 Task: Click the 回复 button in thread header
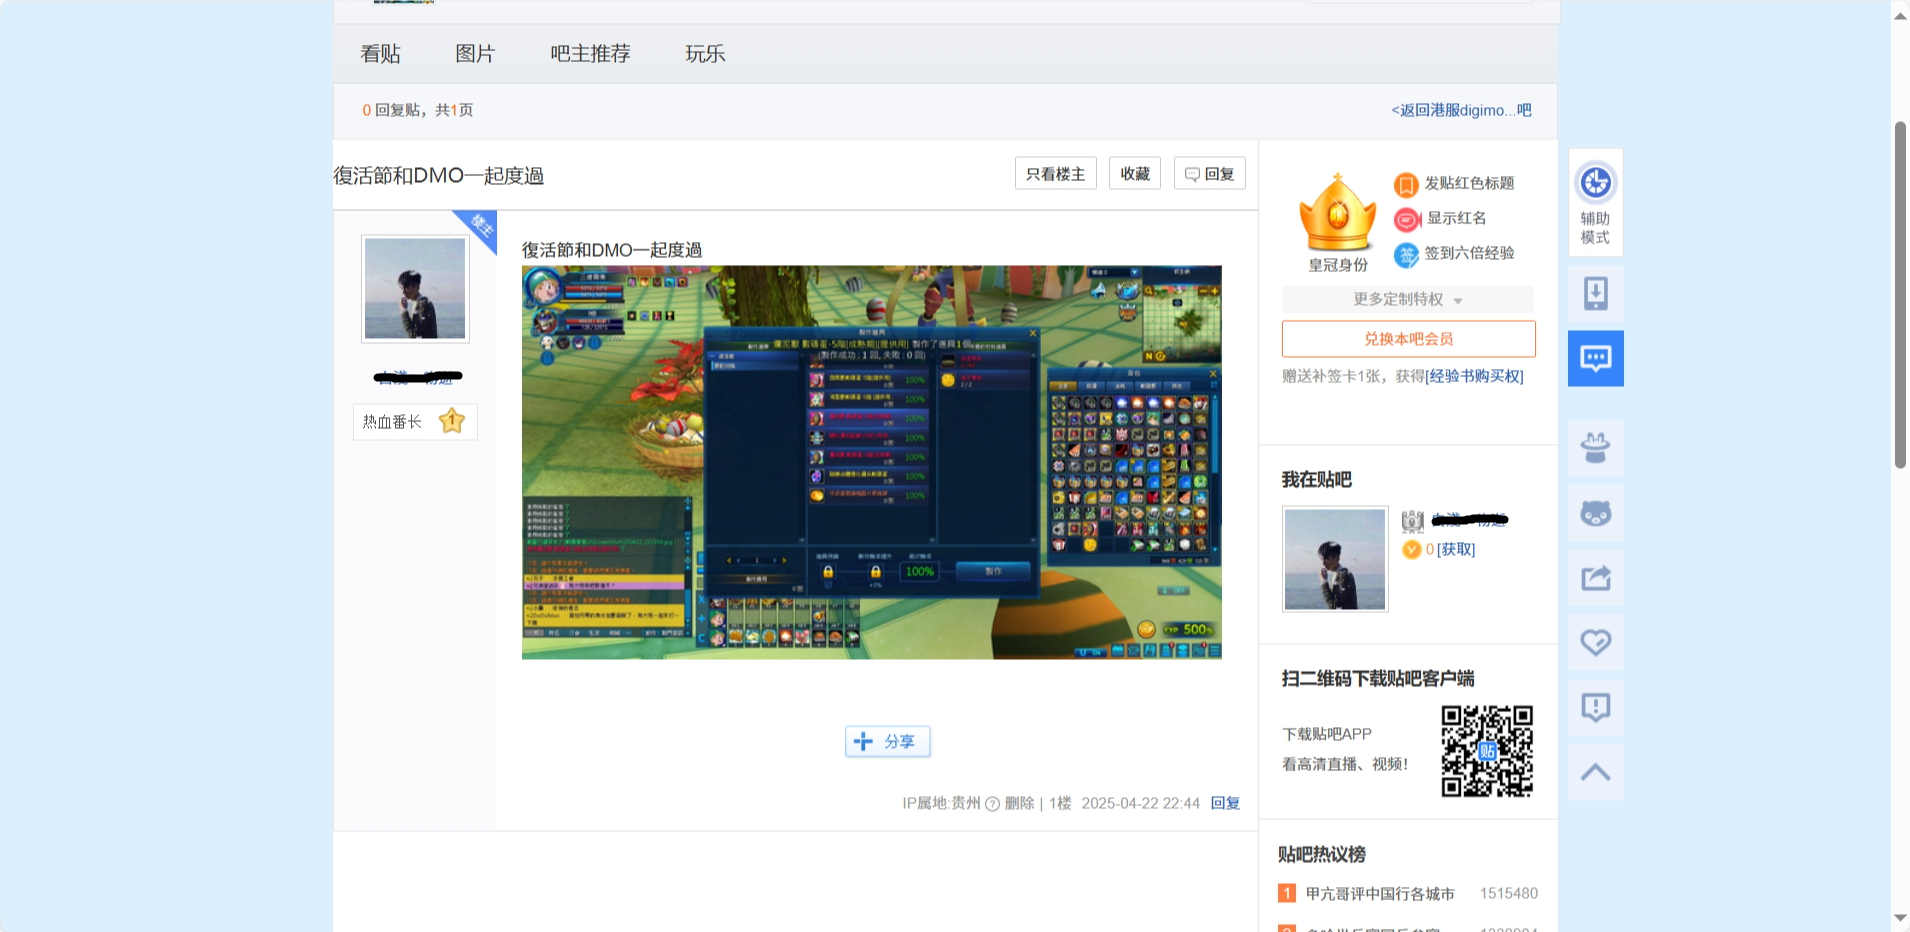1210,173
